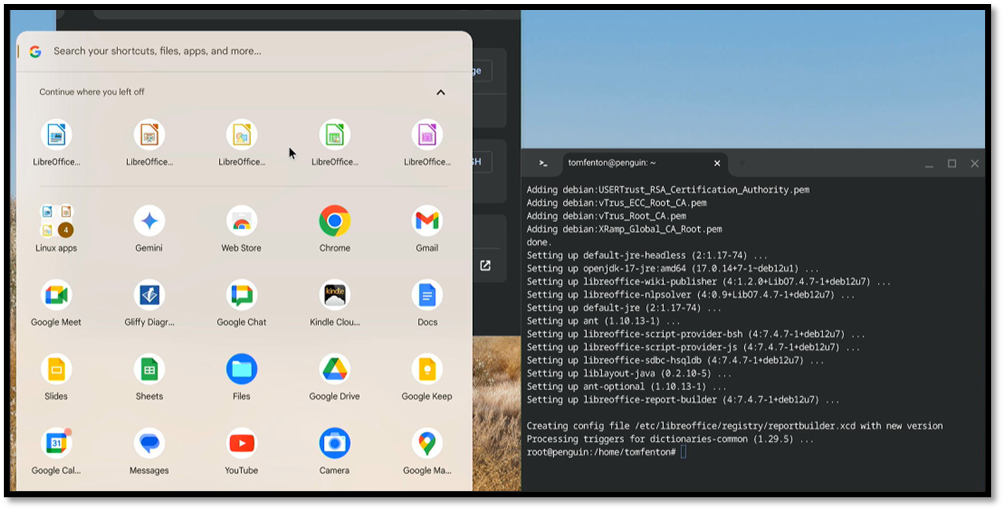Open the Sheets app
Screen dimensions: 1004x510
click(x=149, y=370)
